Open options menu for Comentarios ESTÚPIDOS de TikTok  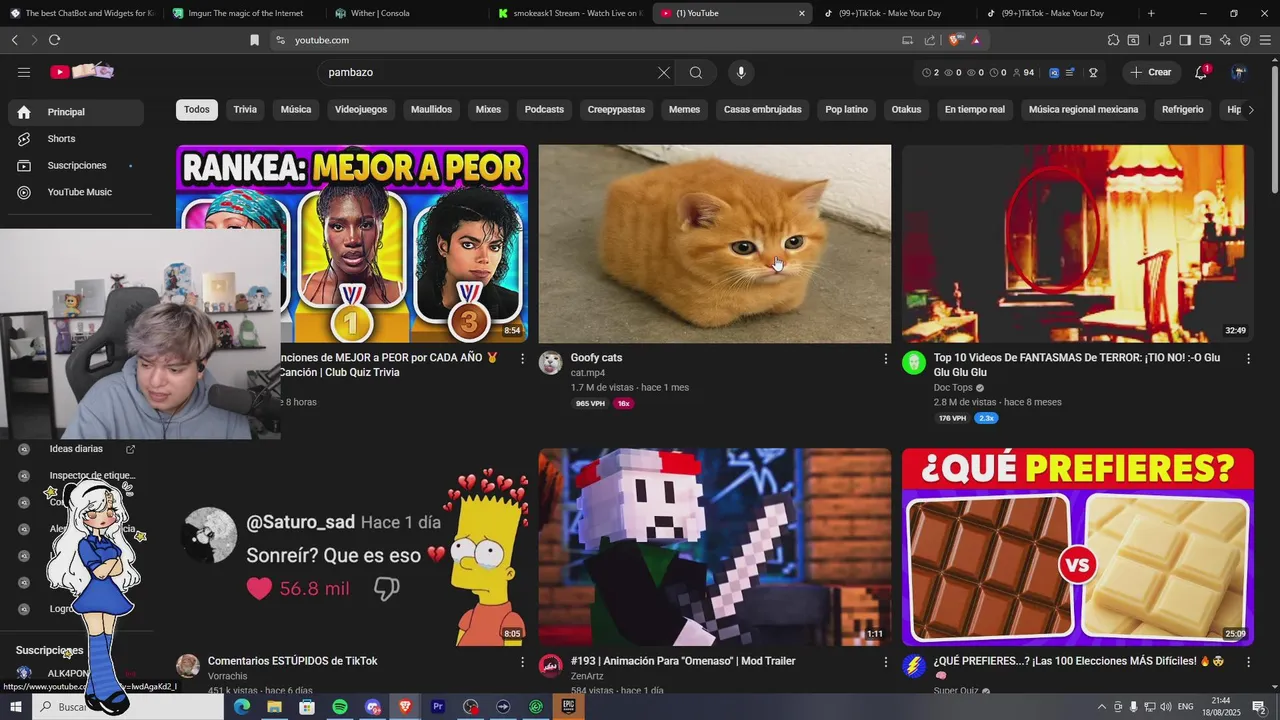(522, 662)
